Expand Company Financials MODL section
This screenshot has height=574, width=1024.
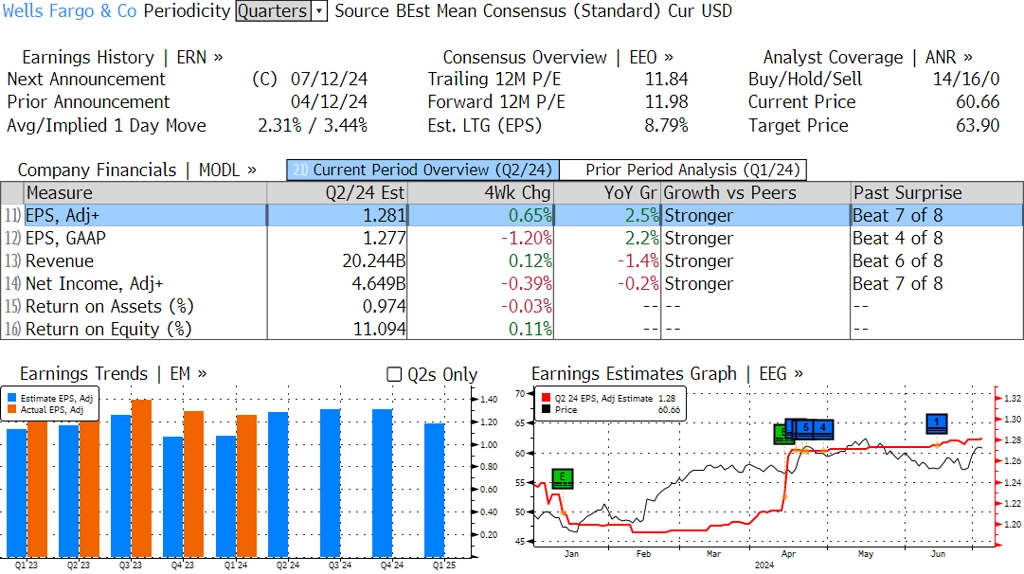tap(137, 170)
